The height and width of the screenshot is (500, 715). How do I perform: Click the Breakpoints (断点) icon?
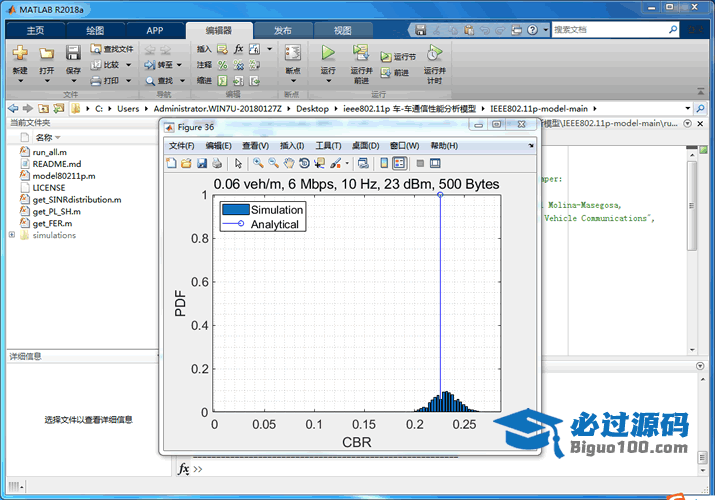click(x=292, y=53)
